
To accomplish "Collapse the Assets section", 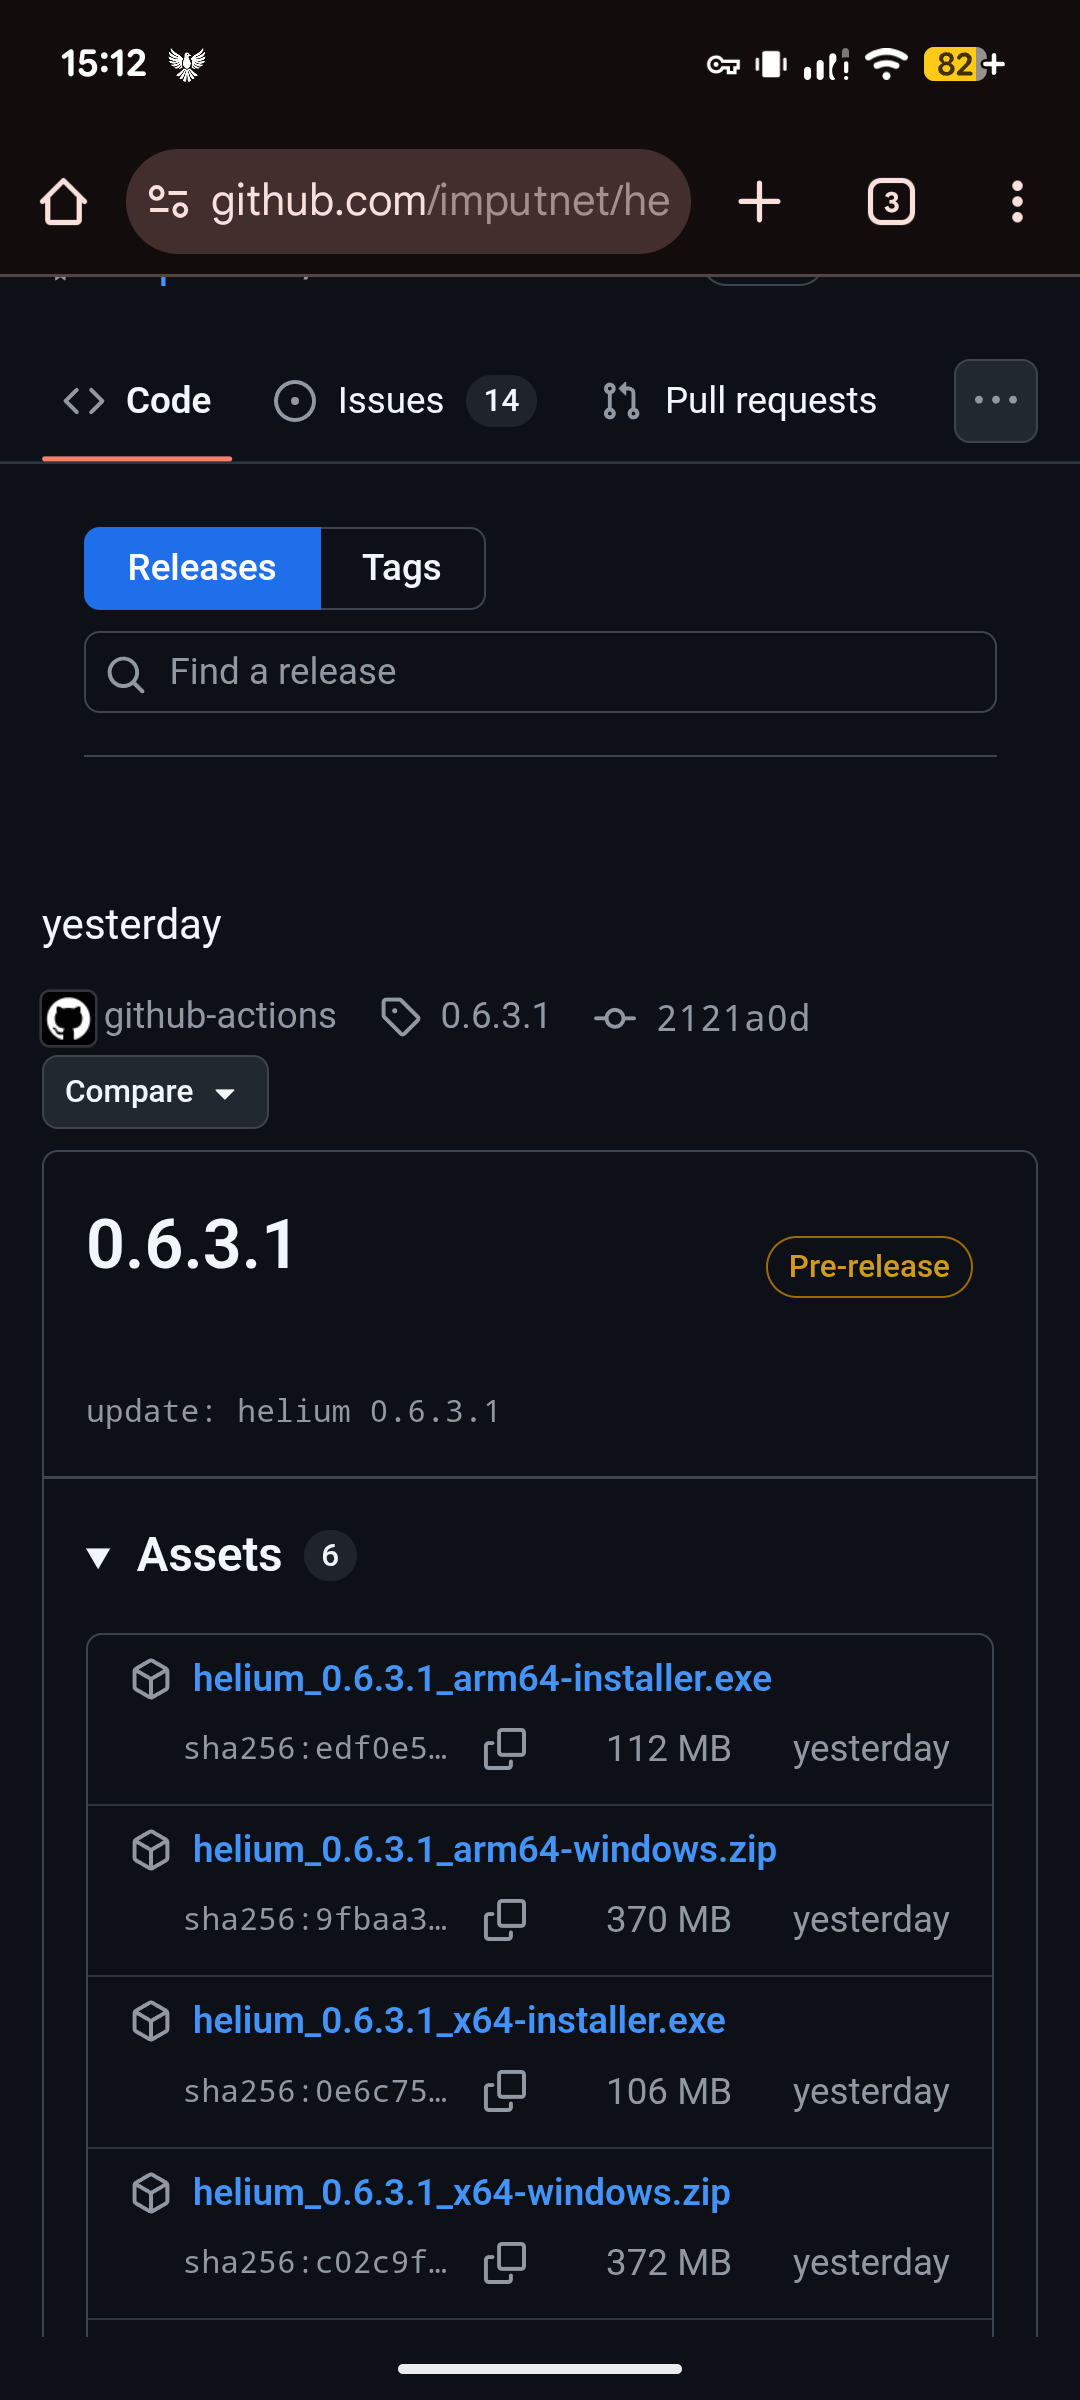I will (x=98, y=1556).
